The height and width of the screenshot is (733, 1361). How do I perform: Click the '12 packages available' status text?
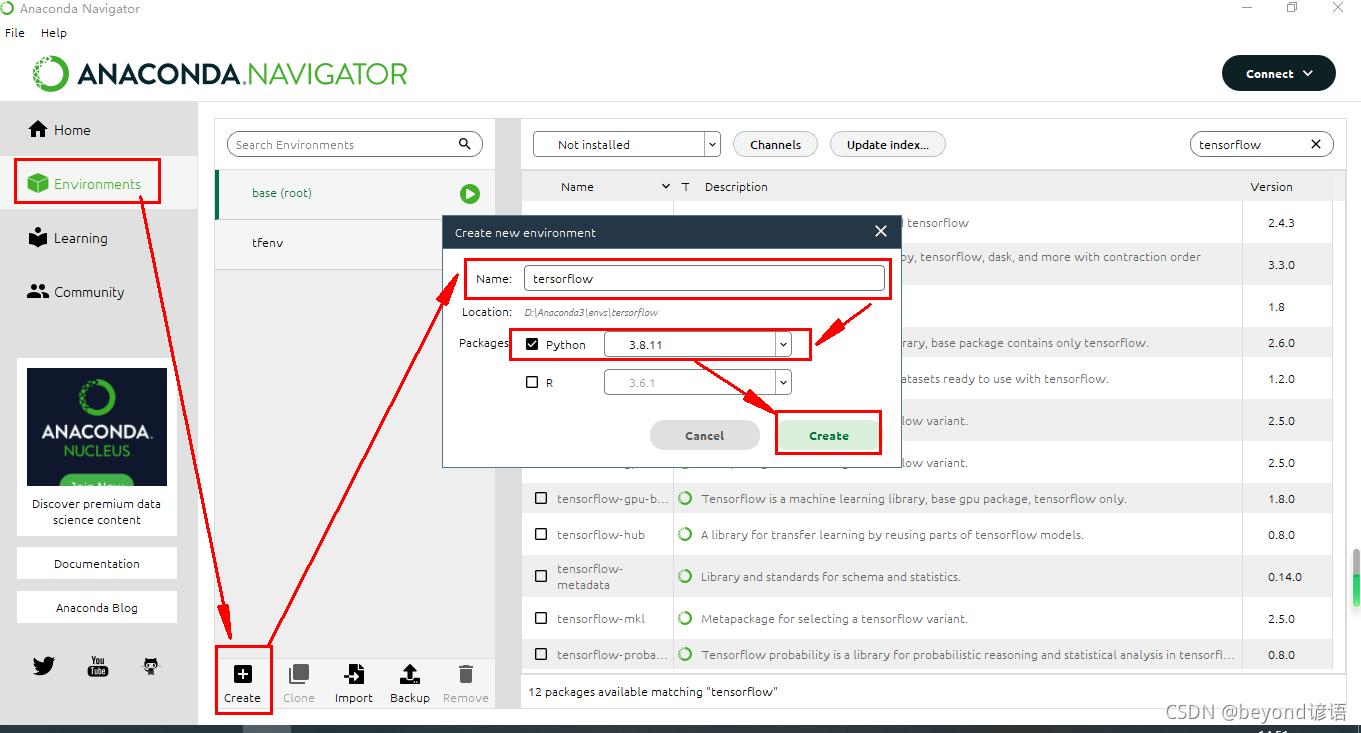pyautogui.click(x=653, y=692)
